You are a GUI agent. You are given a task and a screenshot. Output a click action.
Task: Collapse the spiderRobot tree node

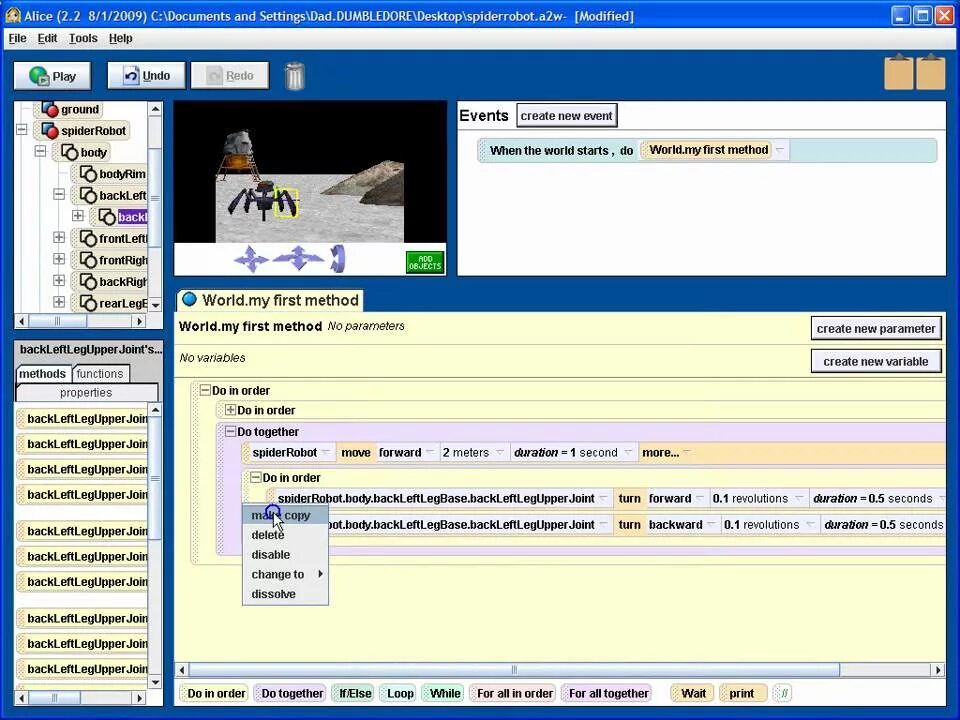(22, 130)
